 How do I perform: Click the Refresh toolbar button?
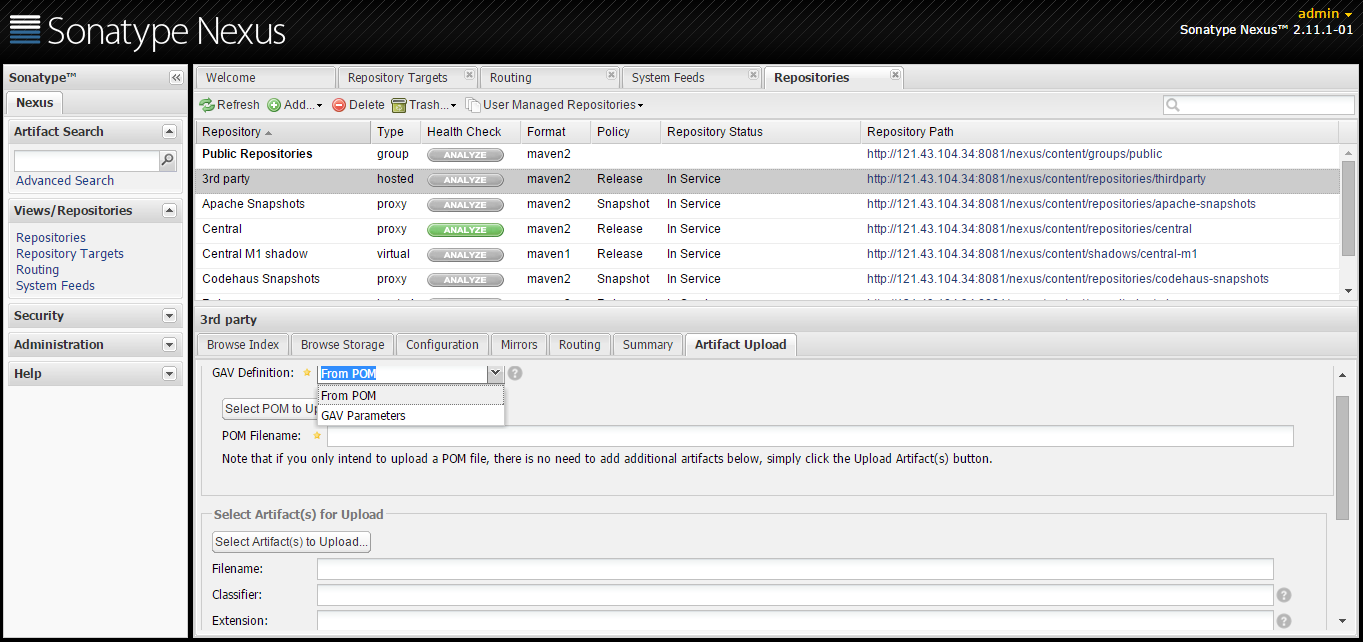tap(229, 105)
